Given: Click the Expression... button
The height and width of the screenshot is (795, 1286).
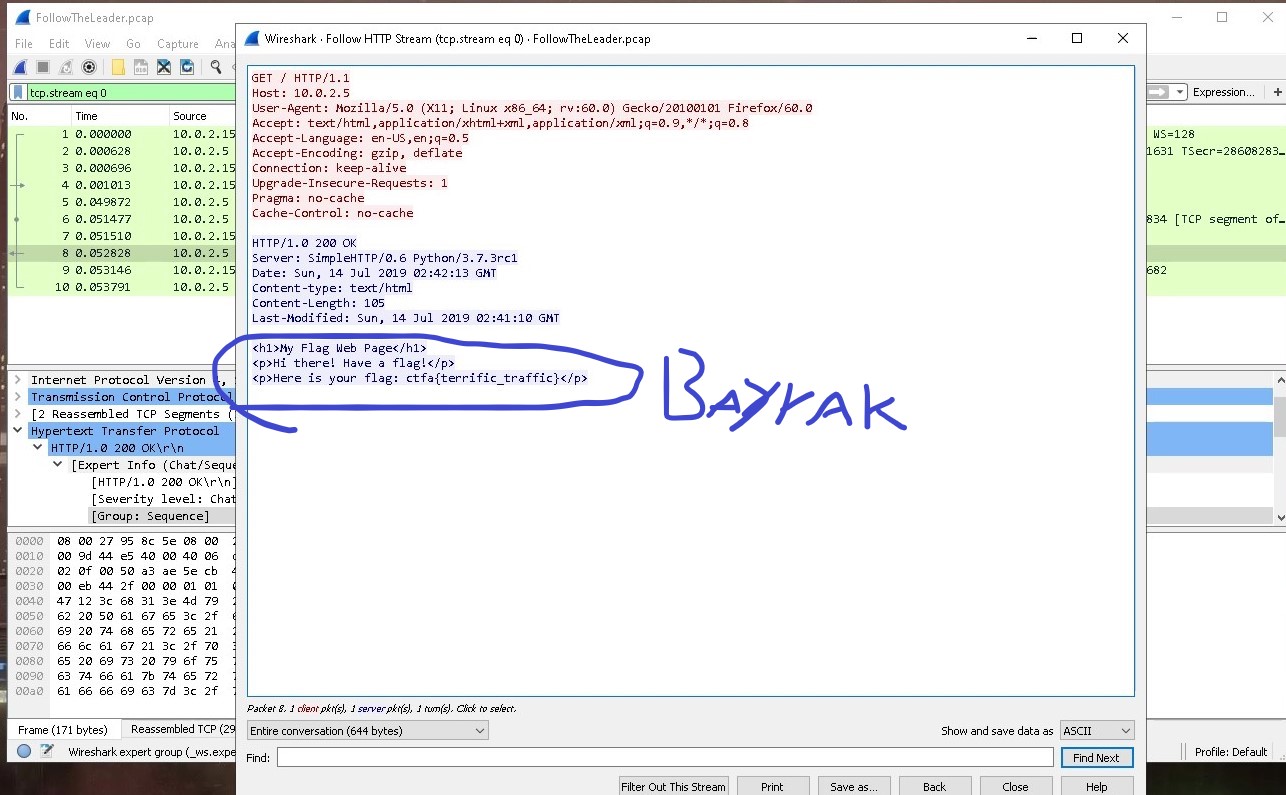Looking at the screenshot, I should 1223,92.
